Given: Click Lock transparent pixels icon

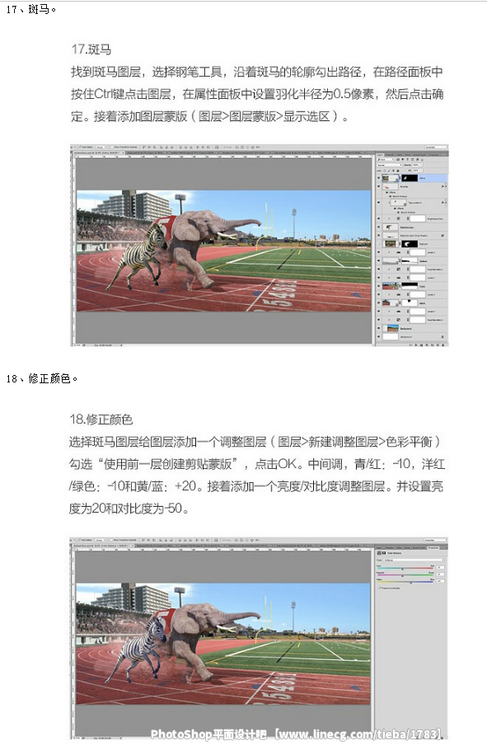Looking at the screenshot, I should point(385,171).
